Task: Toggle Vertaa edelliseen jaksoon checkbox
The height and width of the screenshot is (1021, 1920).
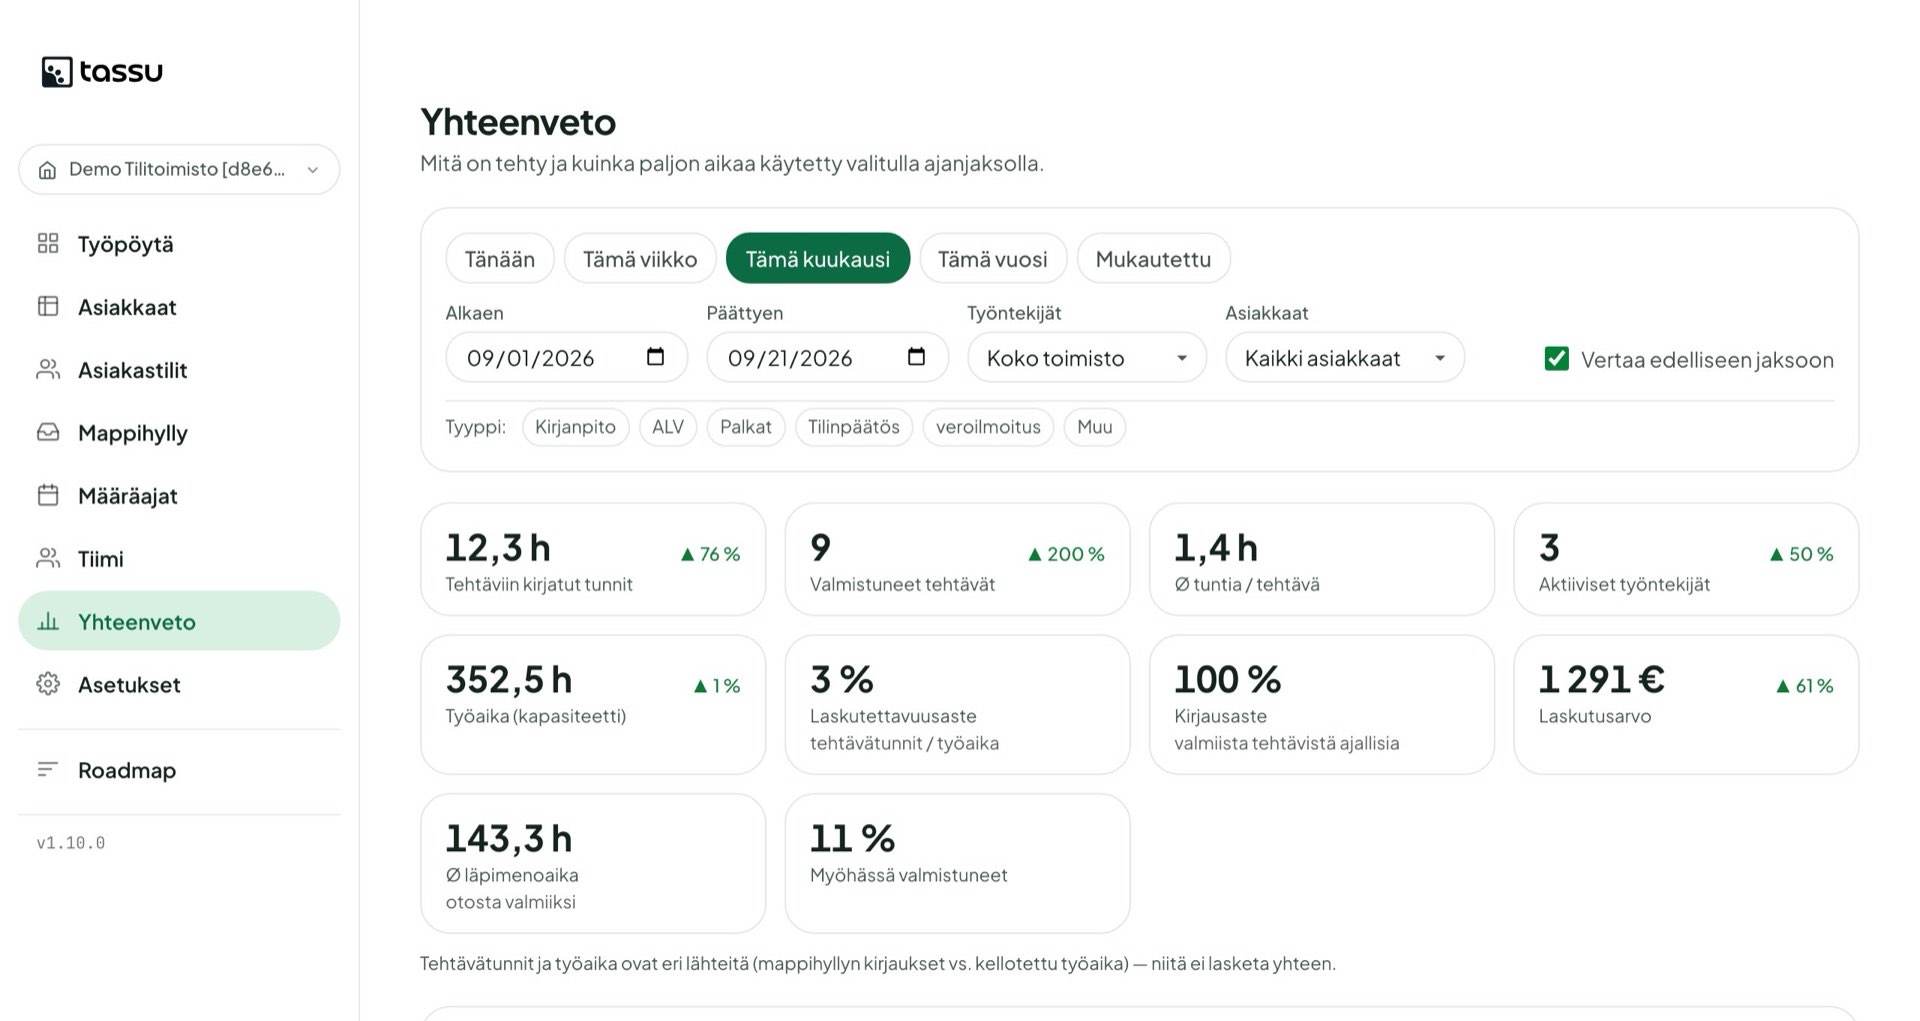Action: click(x=1556, y=358)
